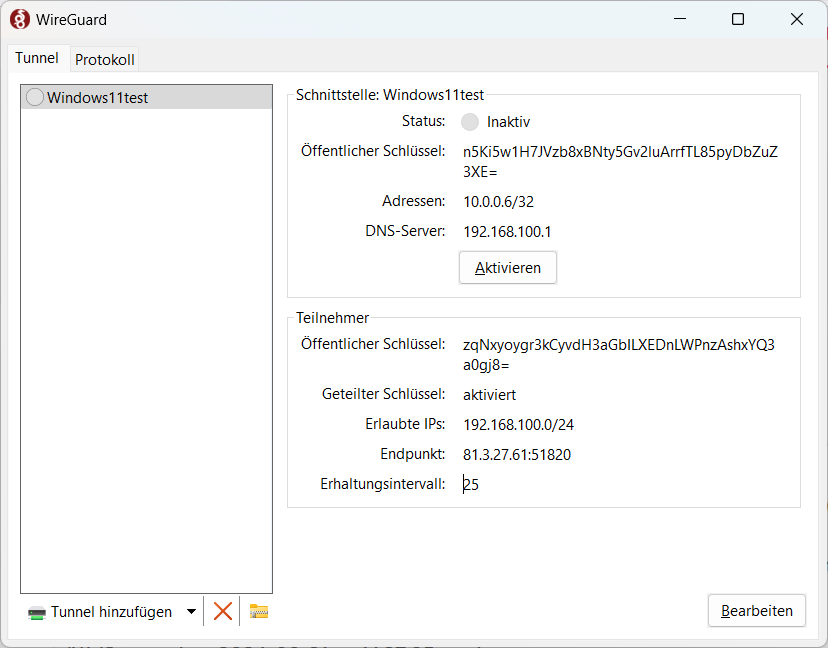Click the Inaktiv status text
The image size is (828, 648).
pyautogui.click(x=508, y=122)
